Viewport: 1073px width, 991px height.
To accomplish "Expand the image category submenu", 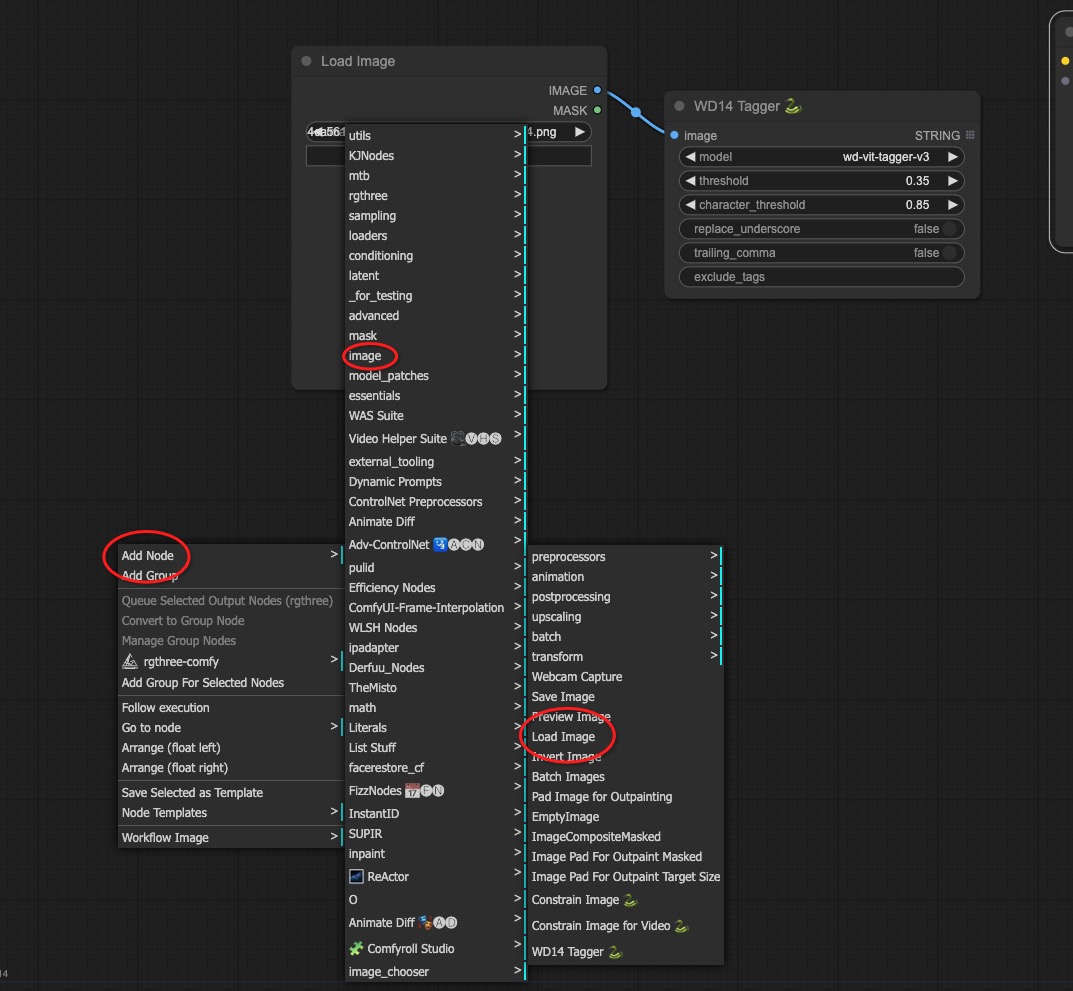I will [365, 356].
